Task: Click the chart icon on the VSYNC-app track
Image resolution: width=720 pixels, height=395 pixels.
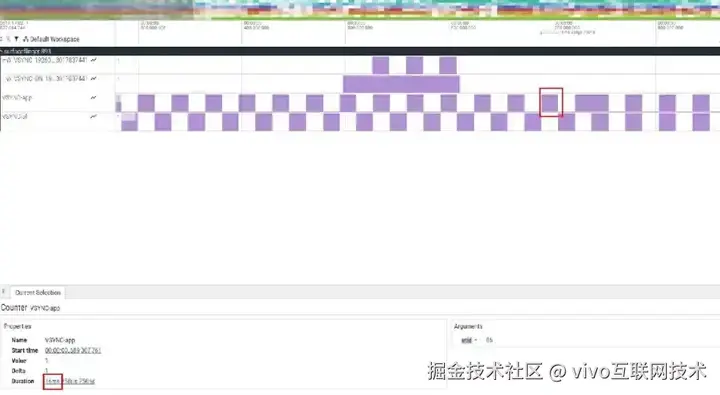Action: click(x=94, y=97)
